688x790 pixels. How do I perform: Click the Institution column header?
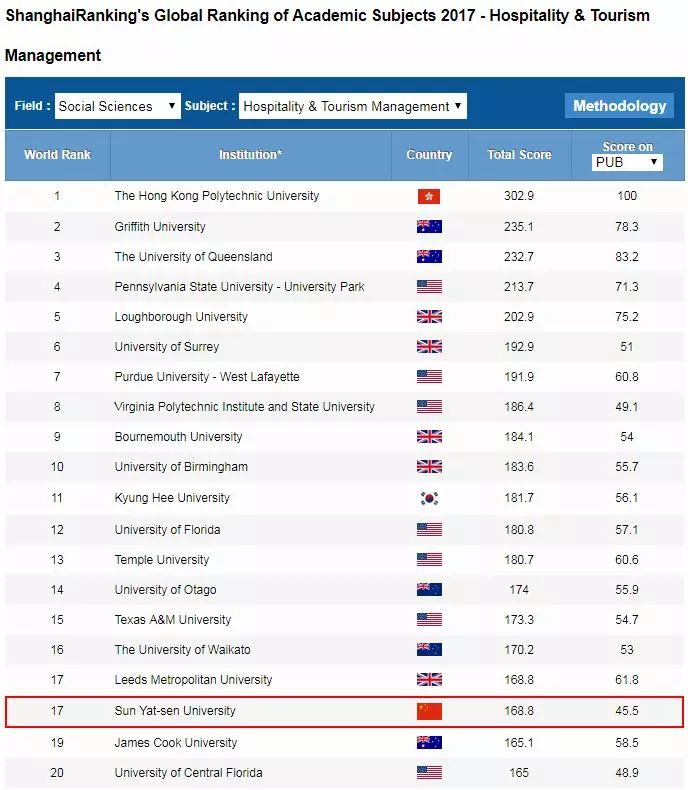click(x=250, y=155)
